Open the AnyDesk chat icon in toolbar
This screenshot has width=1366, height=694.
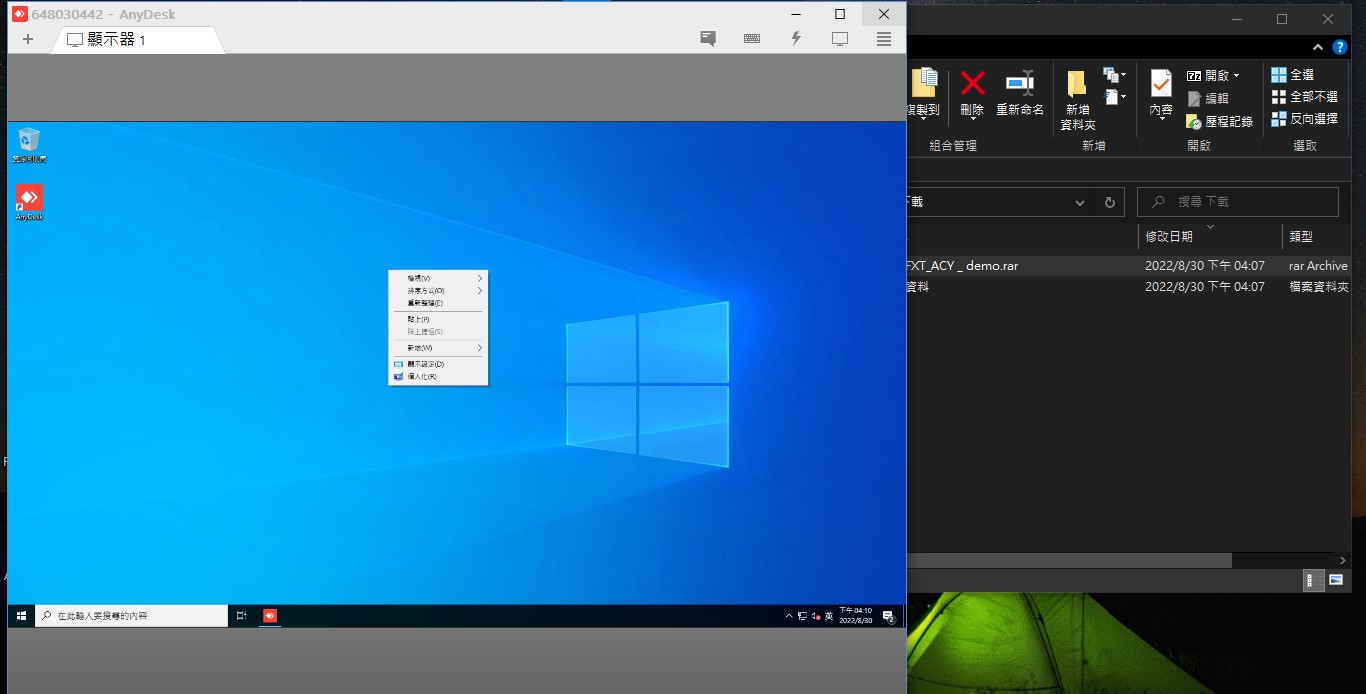pos(708,39)
